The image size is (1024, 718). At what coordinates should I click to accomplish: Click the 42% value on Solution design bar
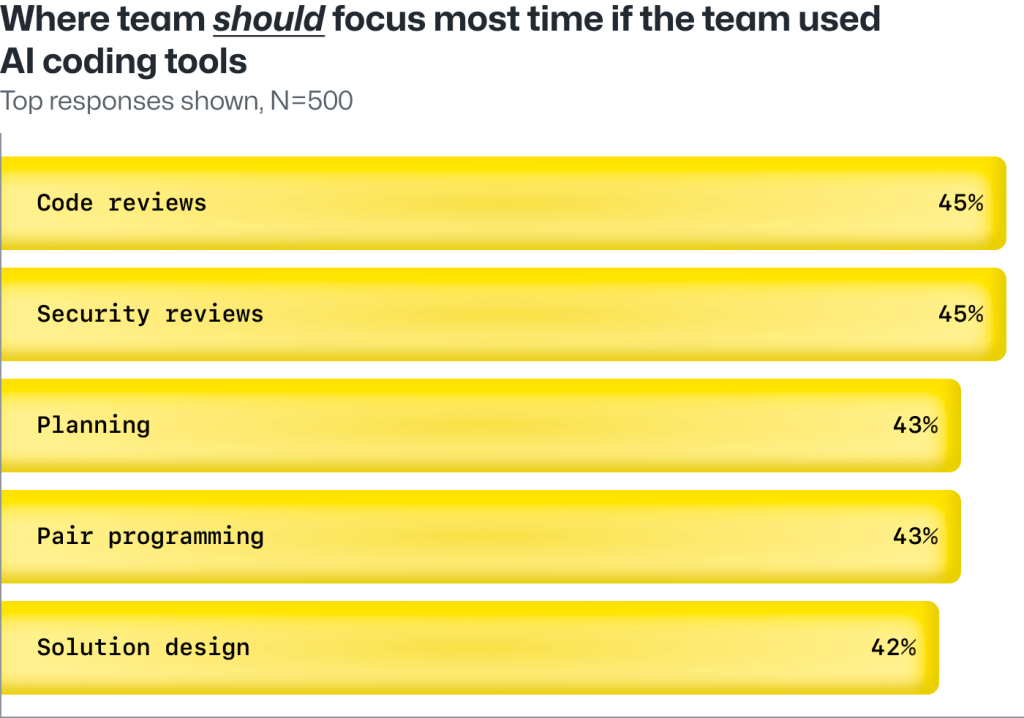(x=893, y=647)
